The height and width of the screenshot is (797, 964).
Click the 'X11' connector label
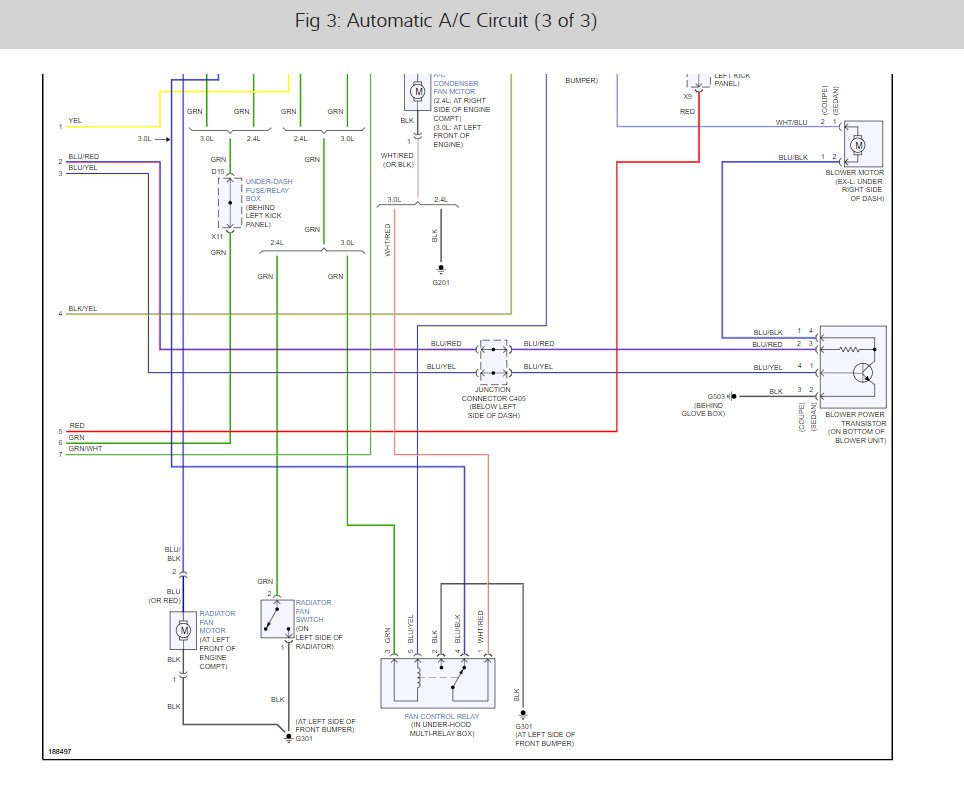(217, 237)
